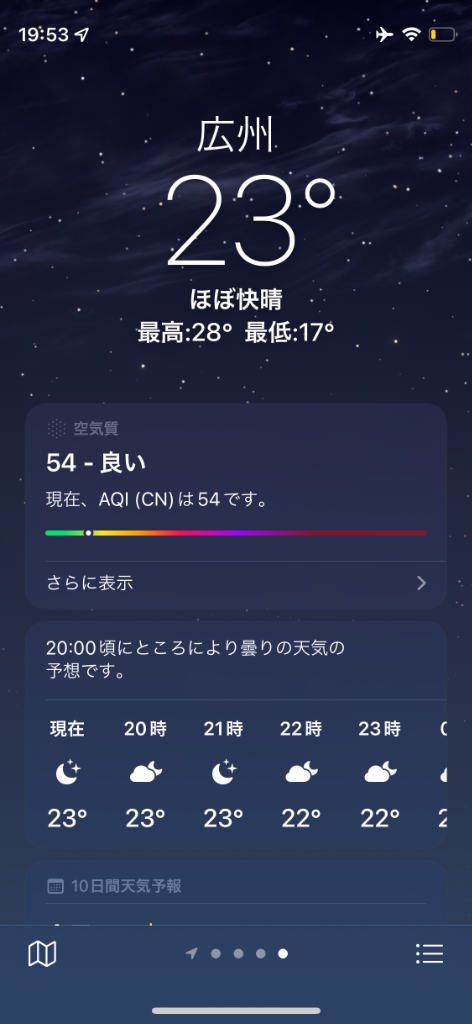Open the さらに表示 row
472x1024 pixels.
[236, 583]
